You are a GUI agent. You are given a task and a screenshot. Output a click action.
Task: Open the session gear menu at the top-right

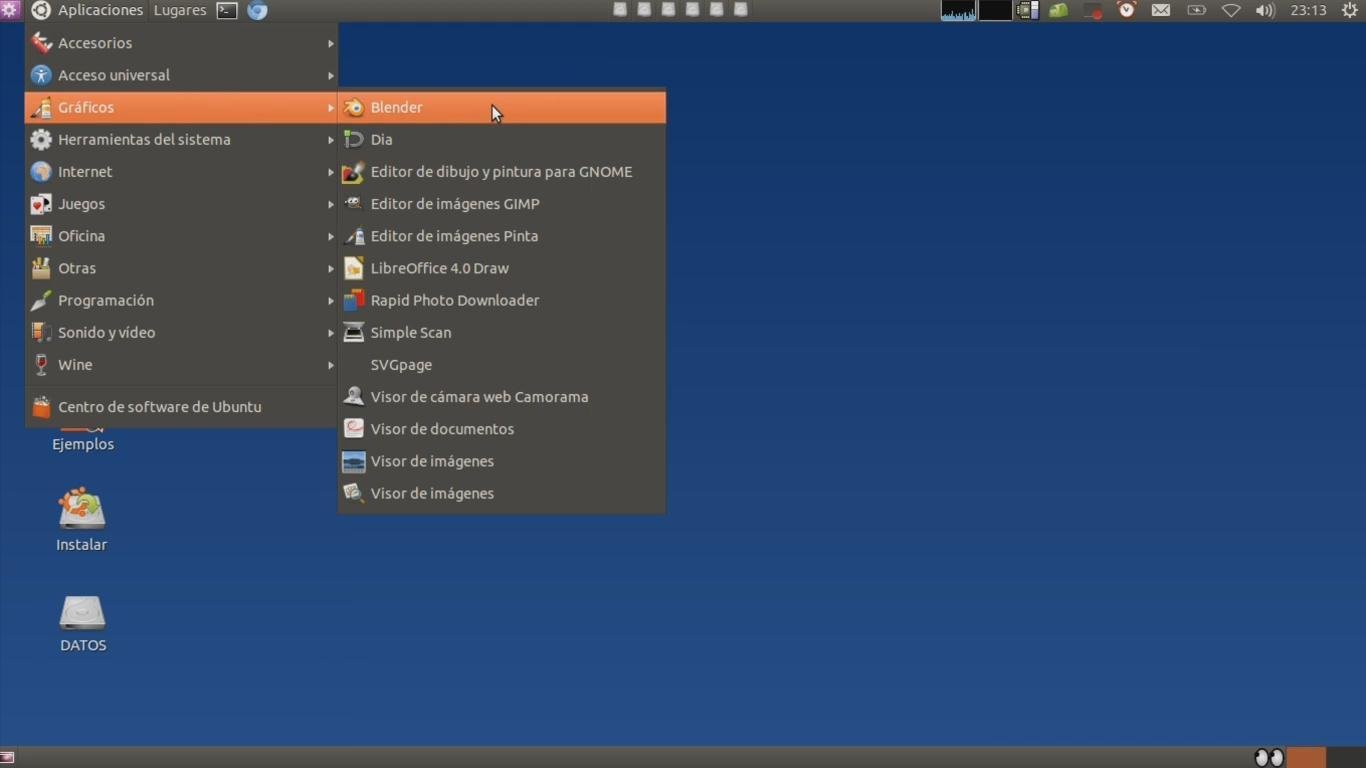coord(1350,10)
